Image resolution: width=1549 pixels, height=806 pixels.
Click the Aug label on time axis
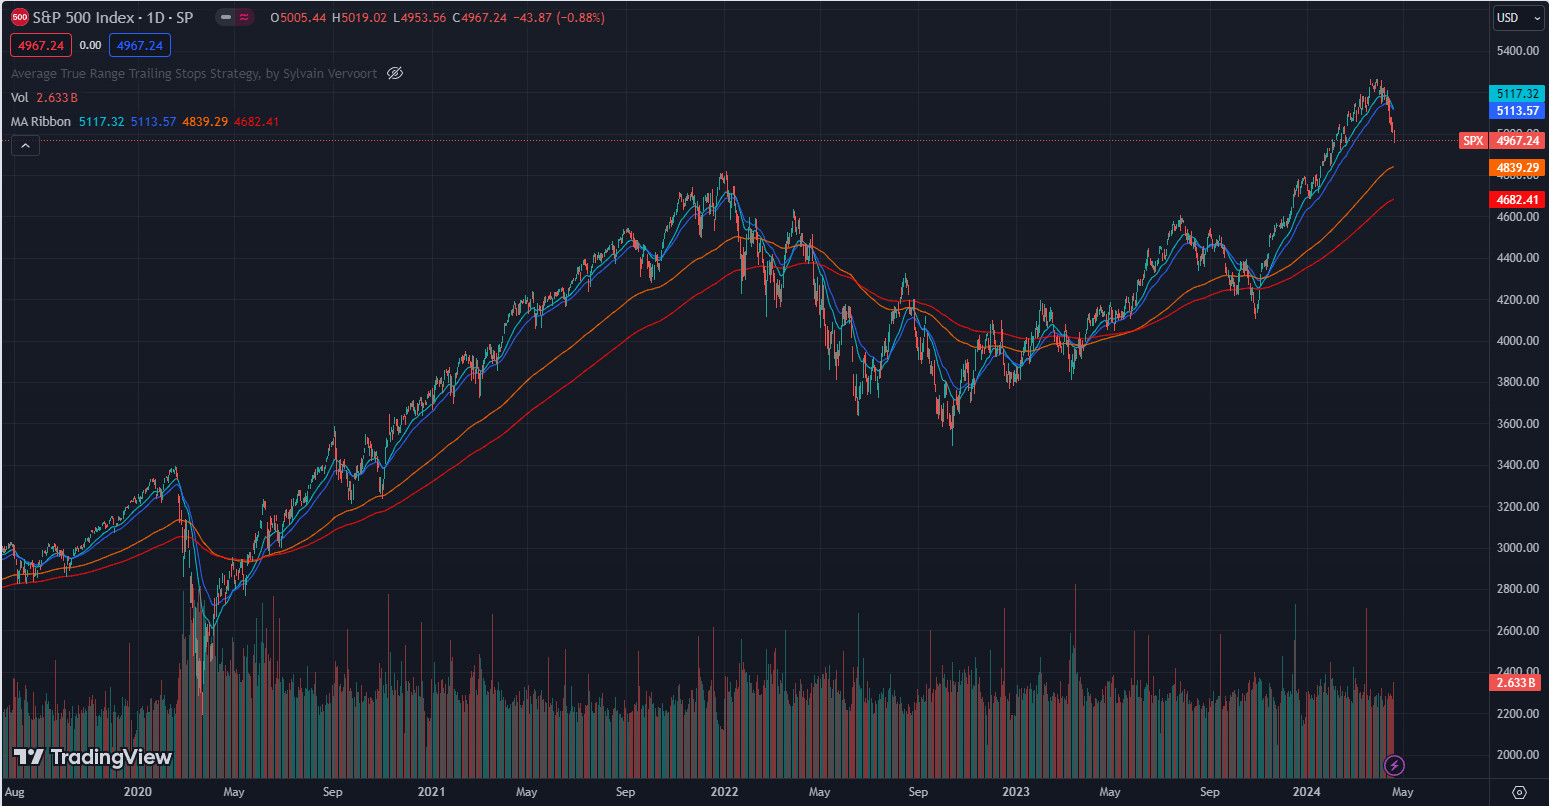(14, 792)
